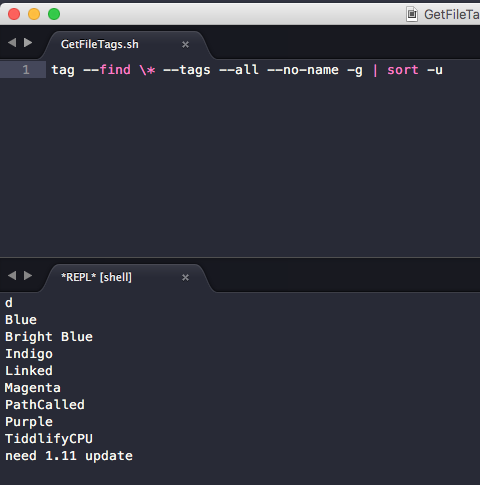This screenshot has width=480, height=485.
Task: Click the 'Bright Blue' output line
Action: 49,337
